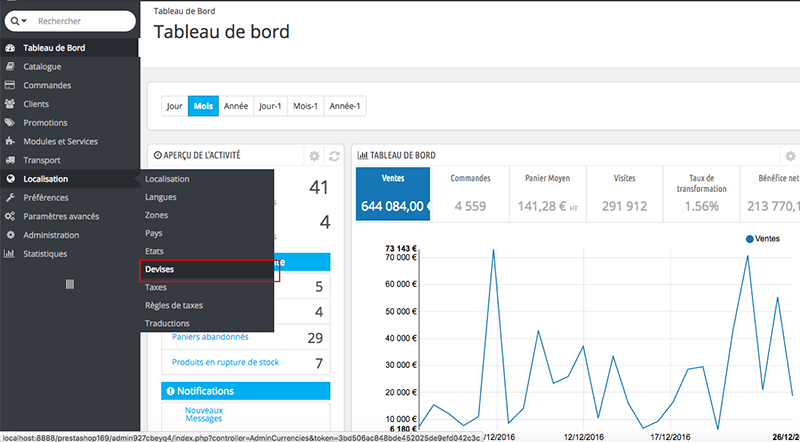Screen dimensions: 800x442
Task: Switch date range to Jour
Action: pyautogui.click(x=175, y=105)
